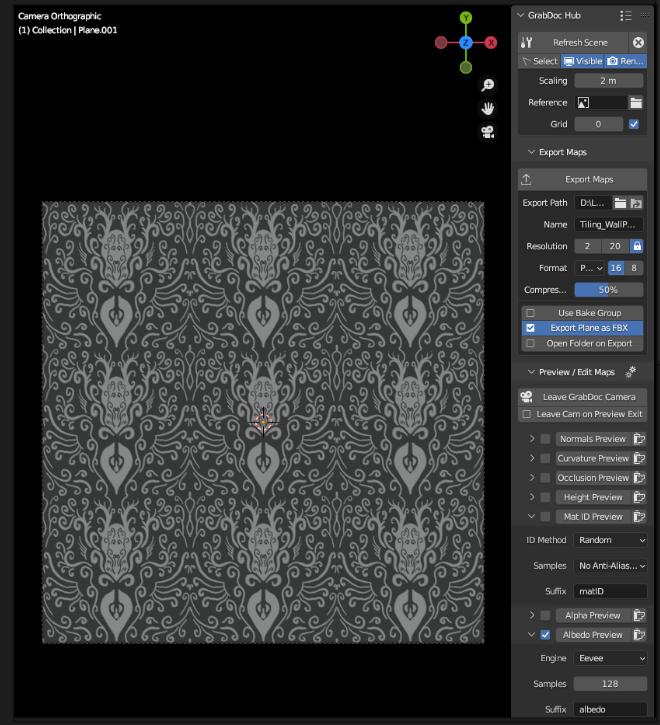
Task: Collapse the Preview / Edit Maps section
Action: 531,372
